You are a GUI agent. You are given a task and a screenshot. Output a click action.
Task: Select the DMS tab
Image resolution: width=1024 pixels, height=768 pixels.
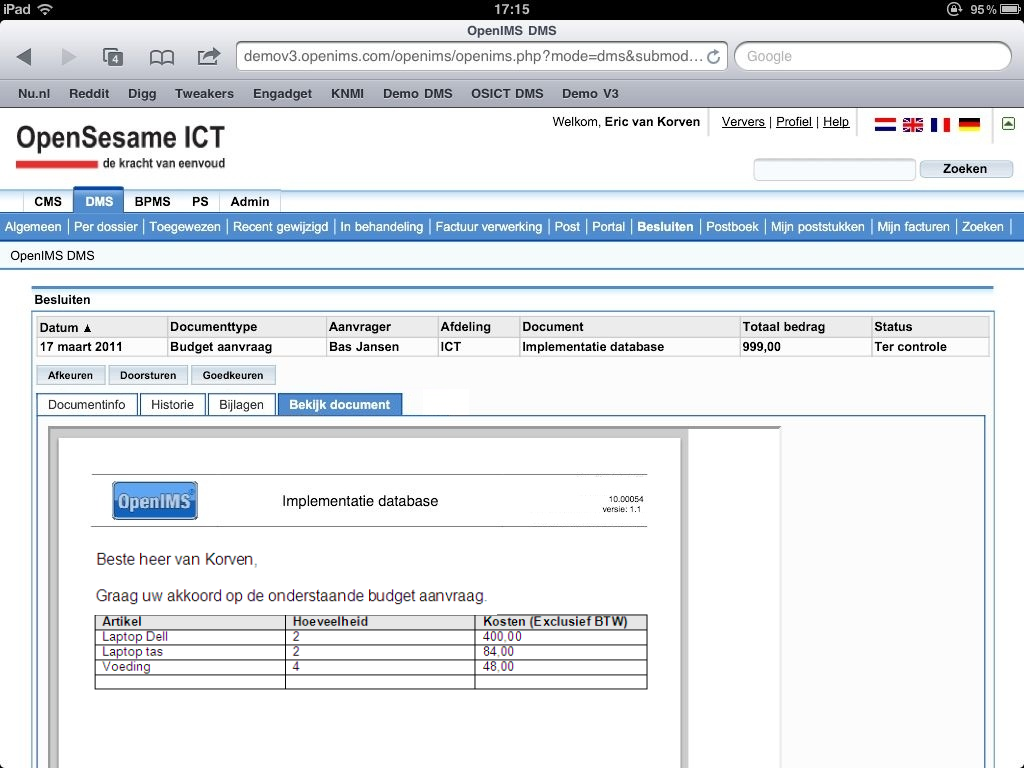pos(99,201)
